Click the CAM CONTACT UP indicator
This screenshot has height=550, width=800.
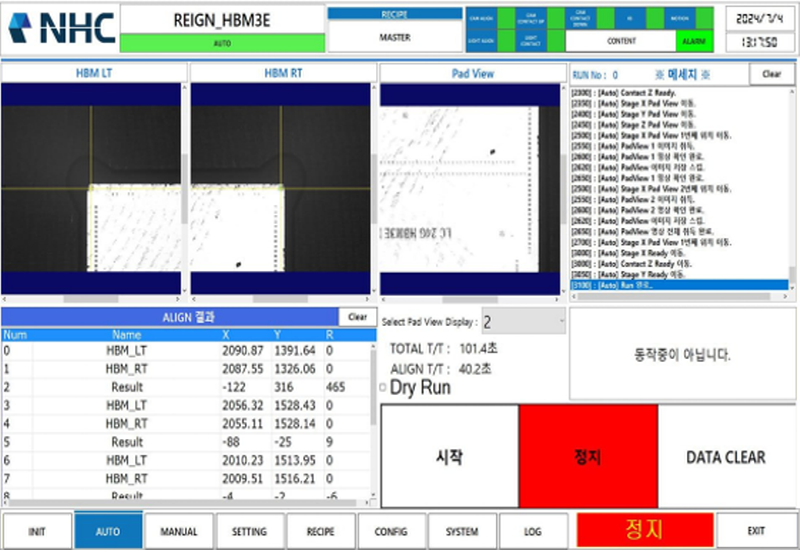click(532, 19)
